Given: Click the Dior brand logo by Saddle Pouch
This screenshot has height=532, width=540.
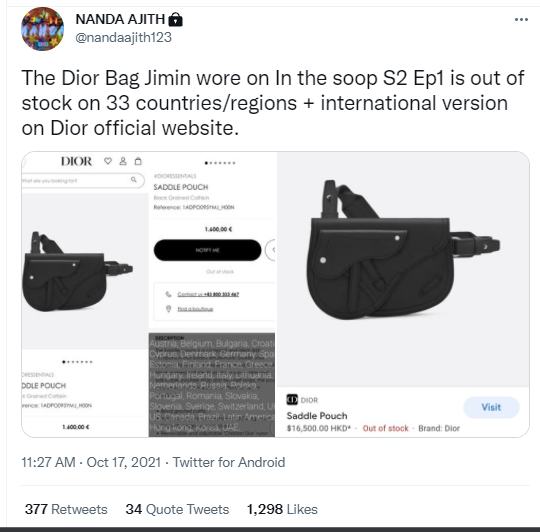Looking at the screenshot, I should click(x=292, y=400).
